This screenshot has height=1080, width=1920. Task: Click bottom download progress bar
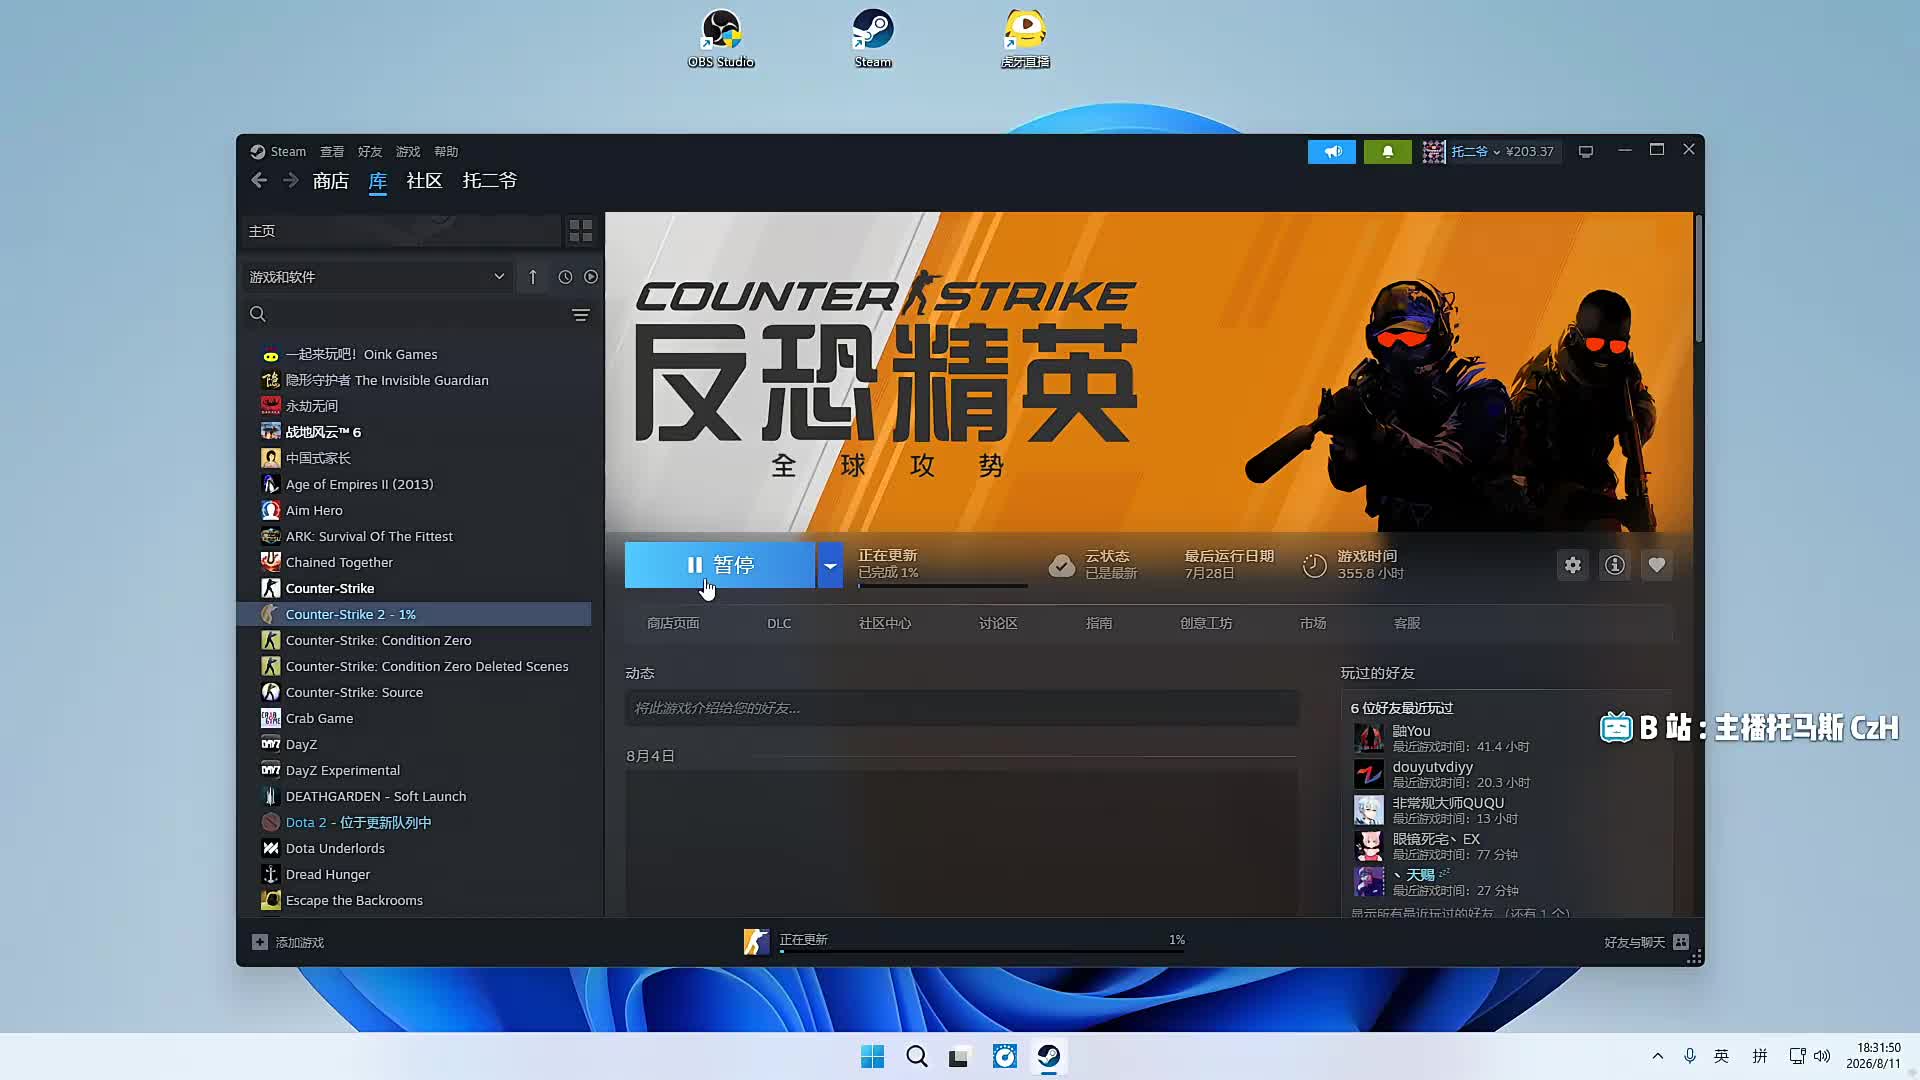click(x=982, y=951)
